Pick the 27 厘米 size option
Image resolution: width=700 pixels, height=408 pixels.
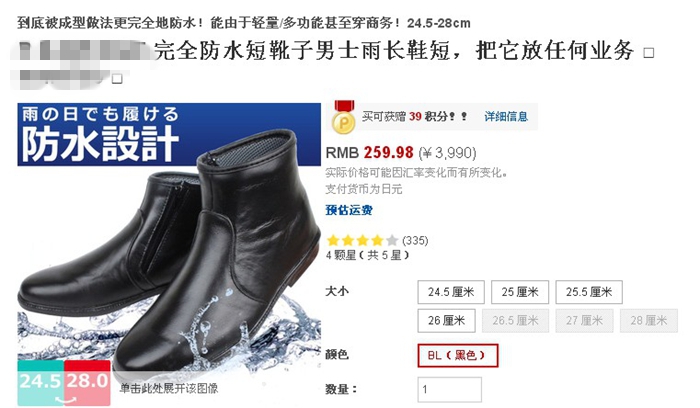[584, 321]
